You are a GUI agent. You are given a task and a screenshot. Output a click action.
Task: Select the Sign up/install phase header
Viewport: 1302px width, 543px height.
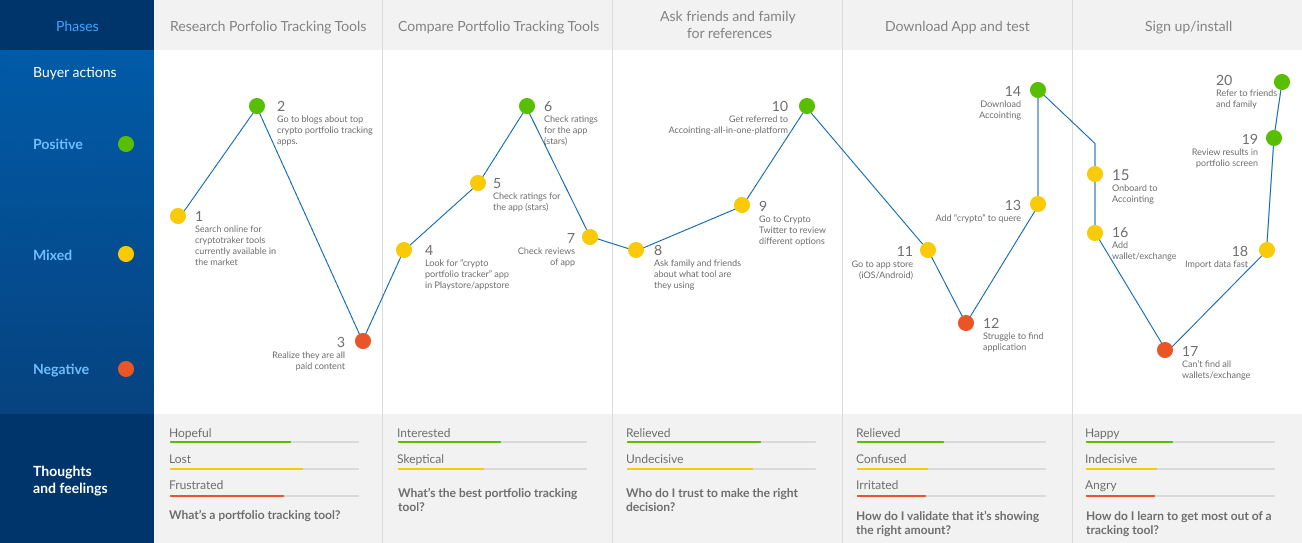click(x=1188, y=26)
